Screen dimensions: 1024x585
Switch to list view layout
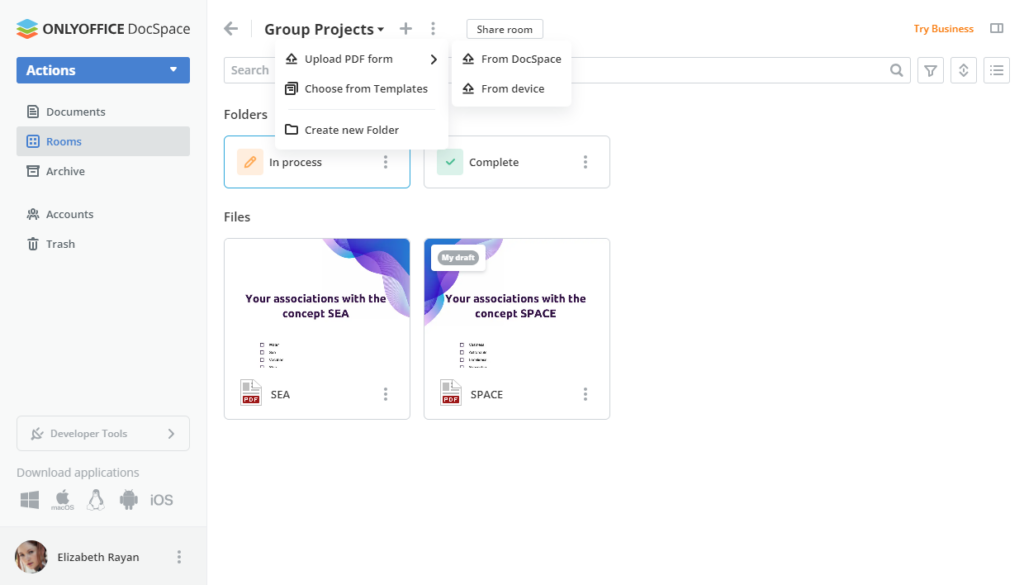pyautogui.click(x=996, y=70)
